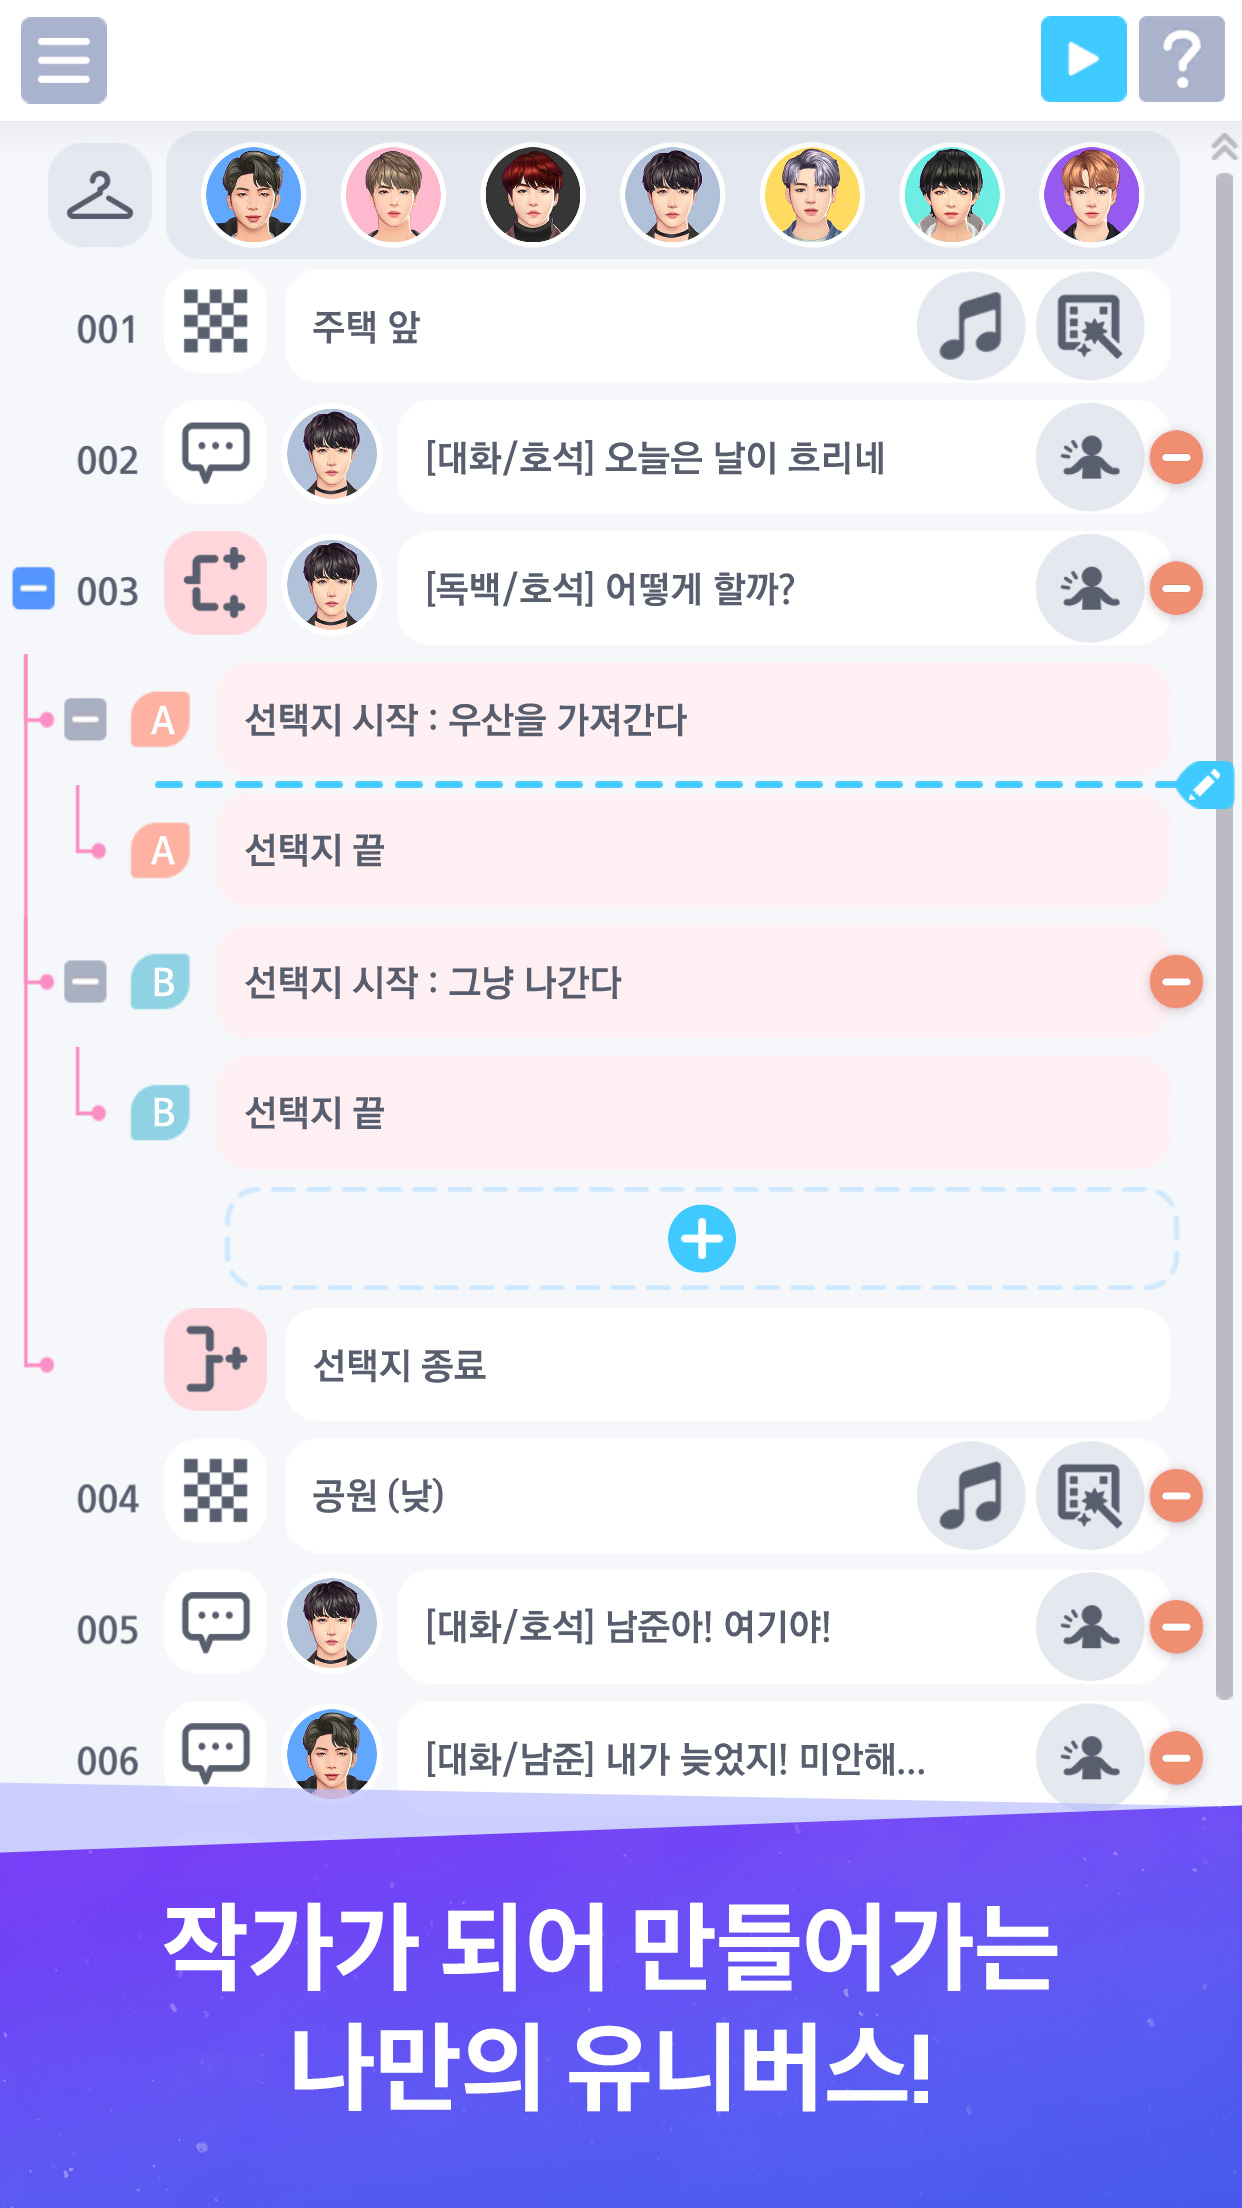Open the hamburger menu

click(x=64, y=60)
